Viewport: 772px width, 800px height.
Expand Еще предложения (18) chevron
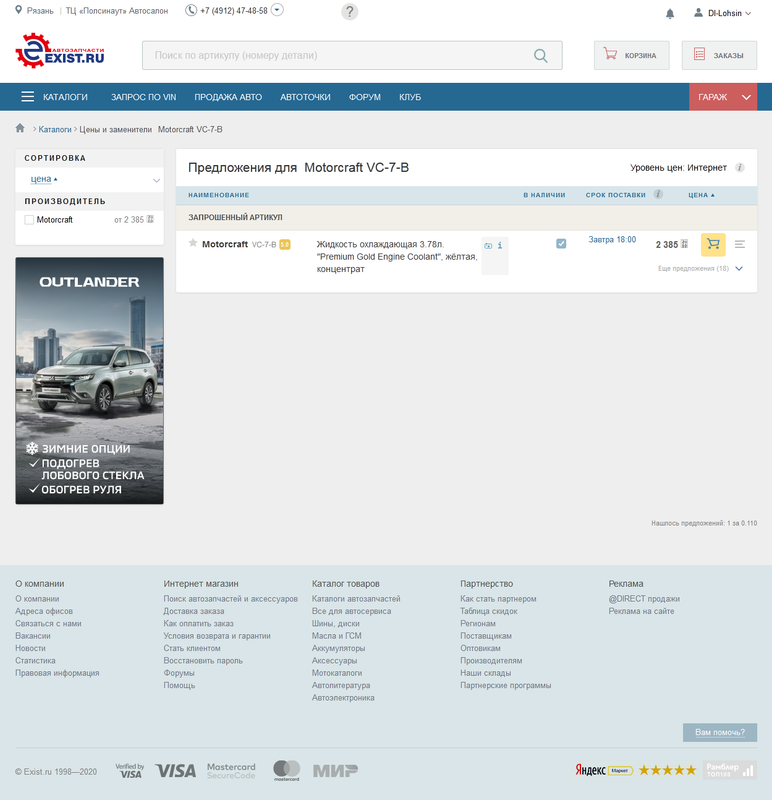[739, 268]
